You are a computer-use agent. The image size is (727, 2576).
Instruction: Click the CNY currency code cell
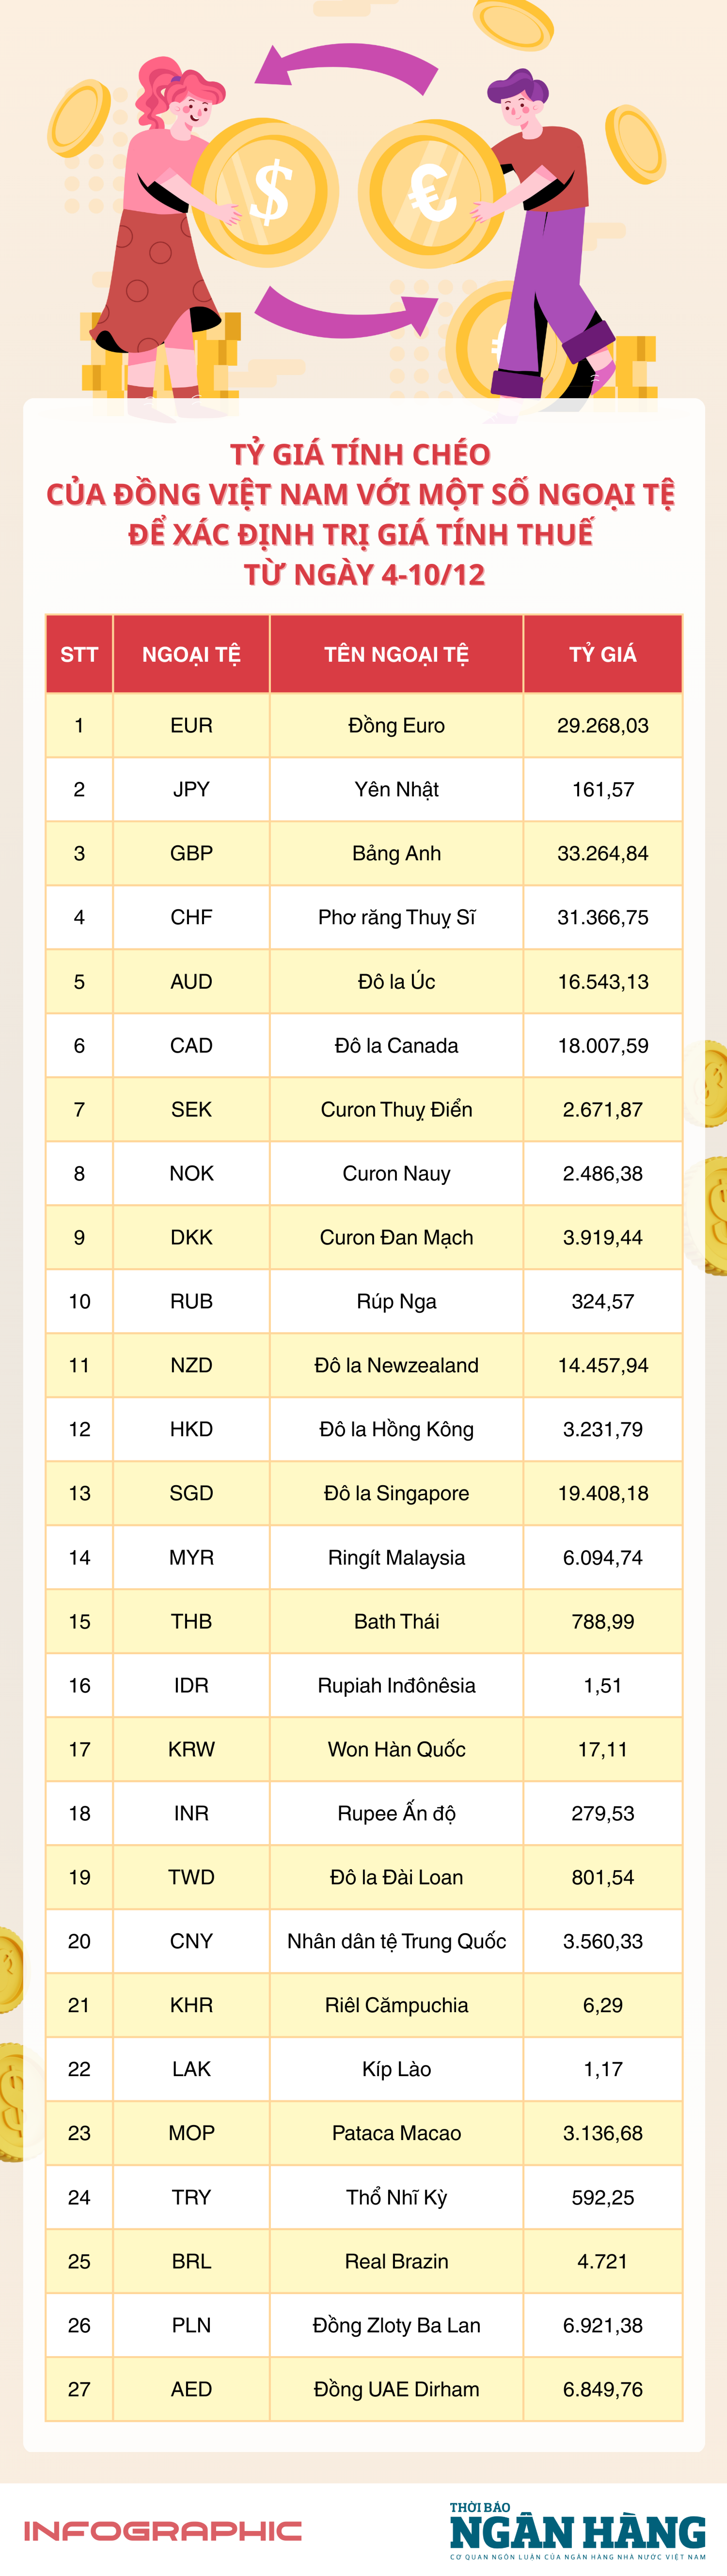pyautogui.click(x=191, y=1941)
